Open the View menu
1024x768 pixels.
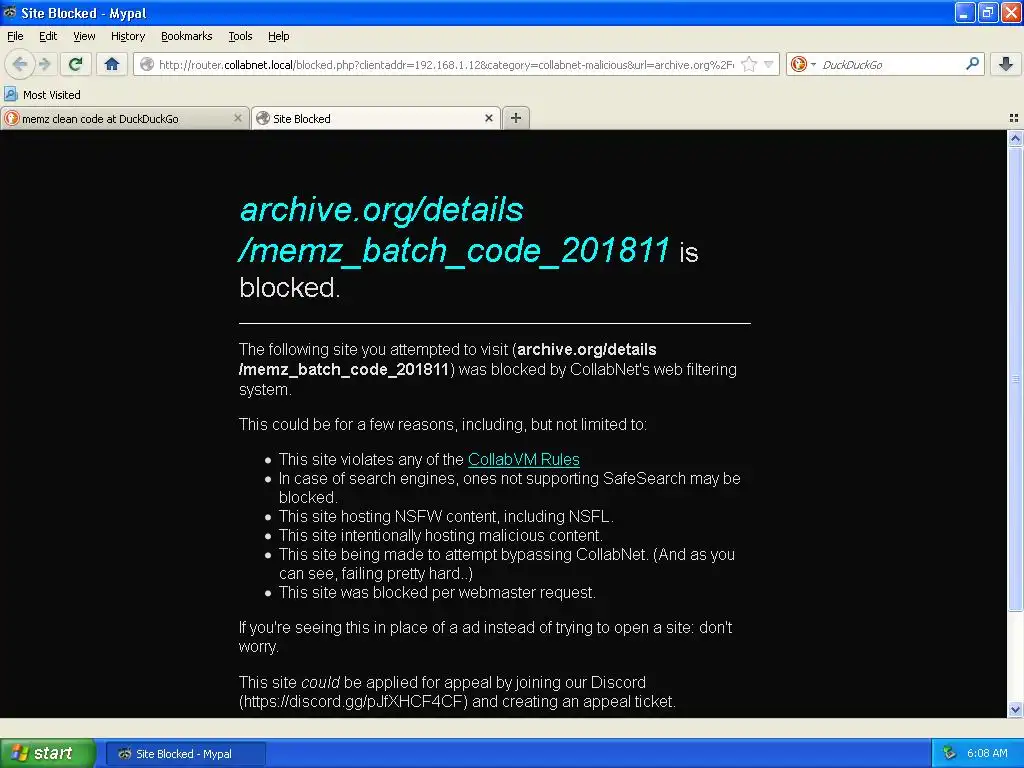click(x=84, y=36)
